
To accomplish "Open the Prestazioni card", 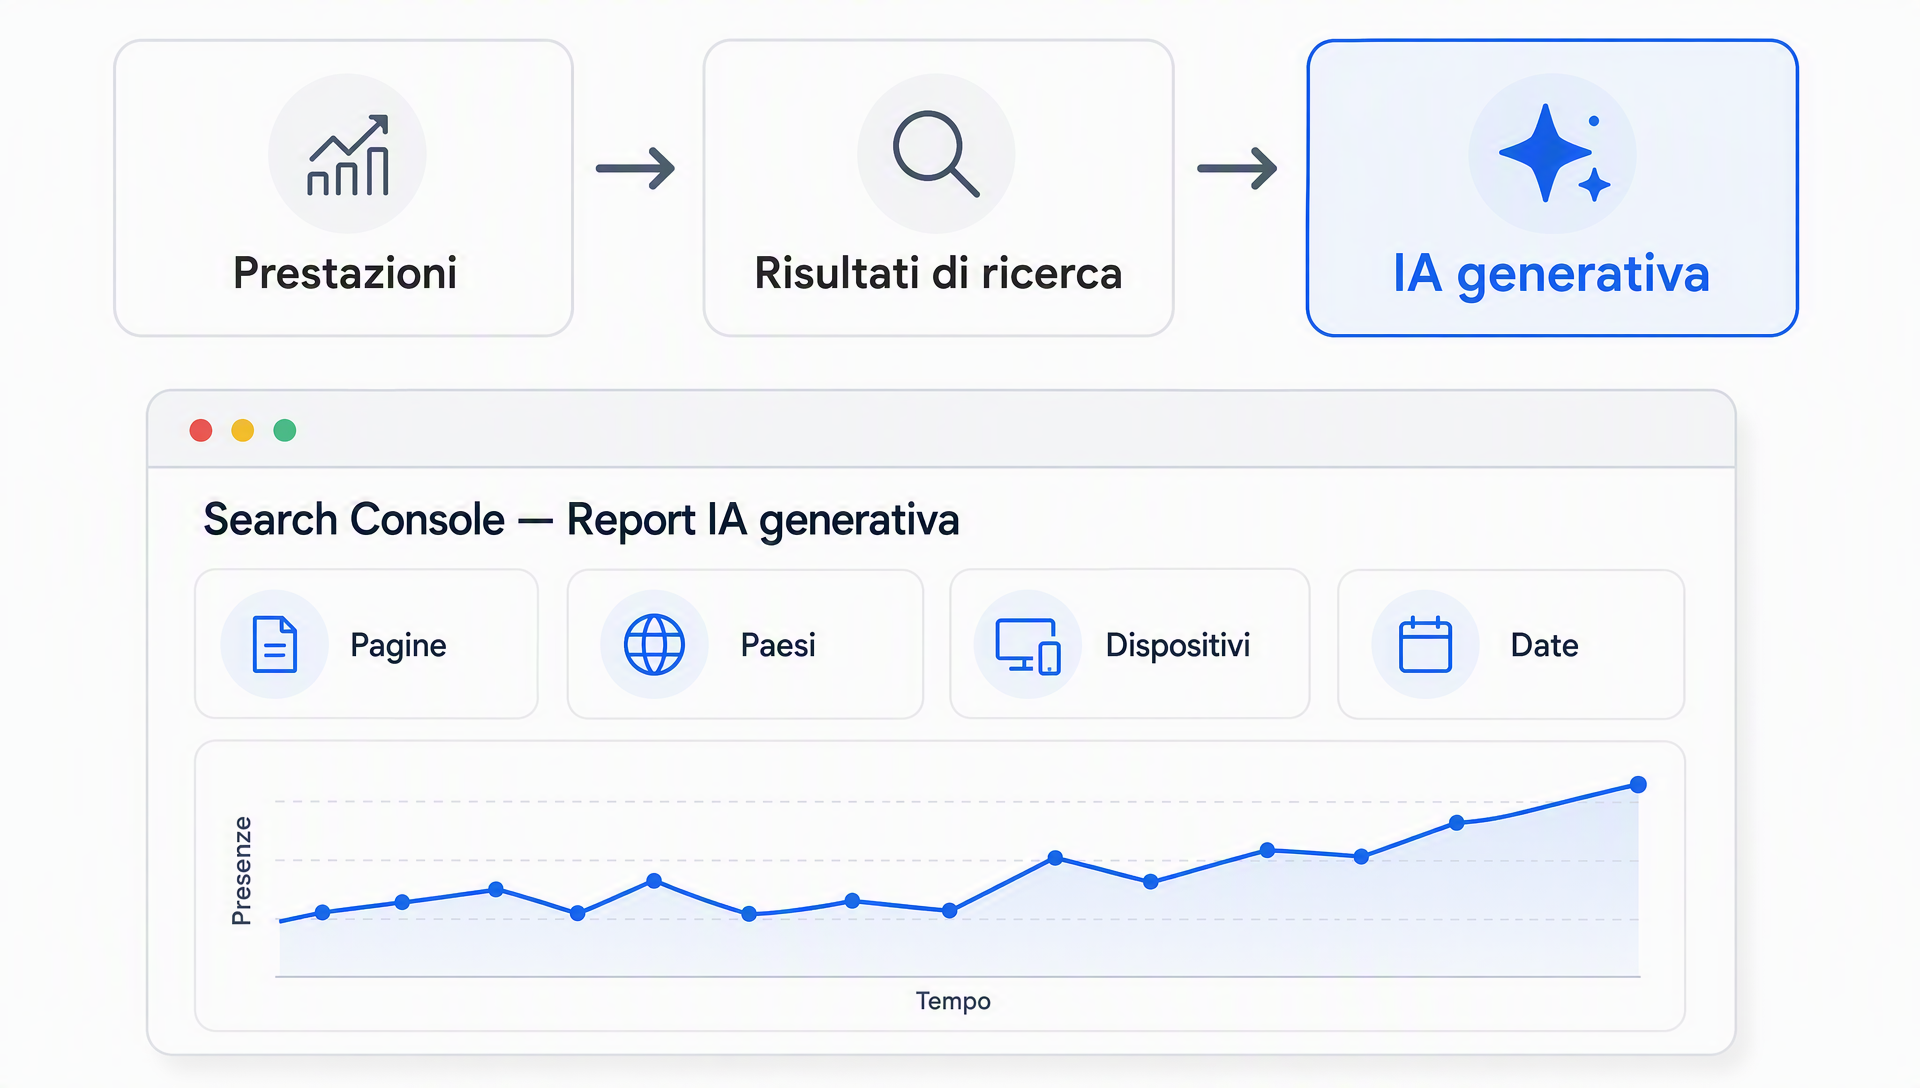I will click(343, 188).
